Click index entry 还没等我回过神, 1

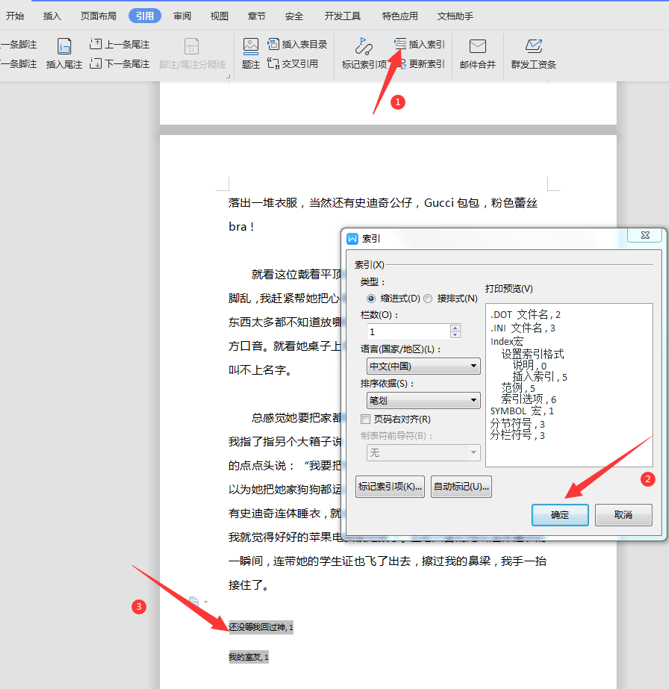(261, 627)
